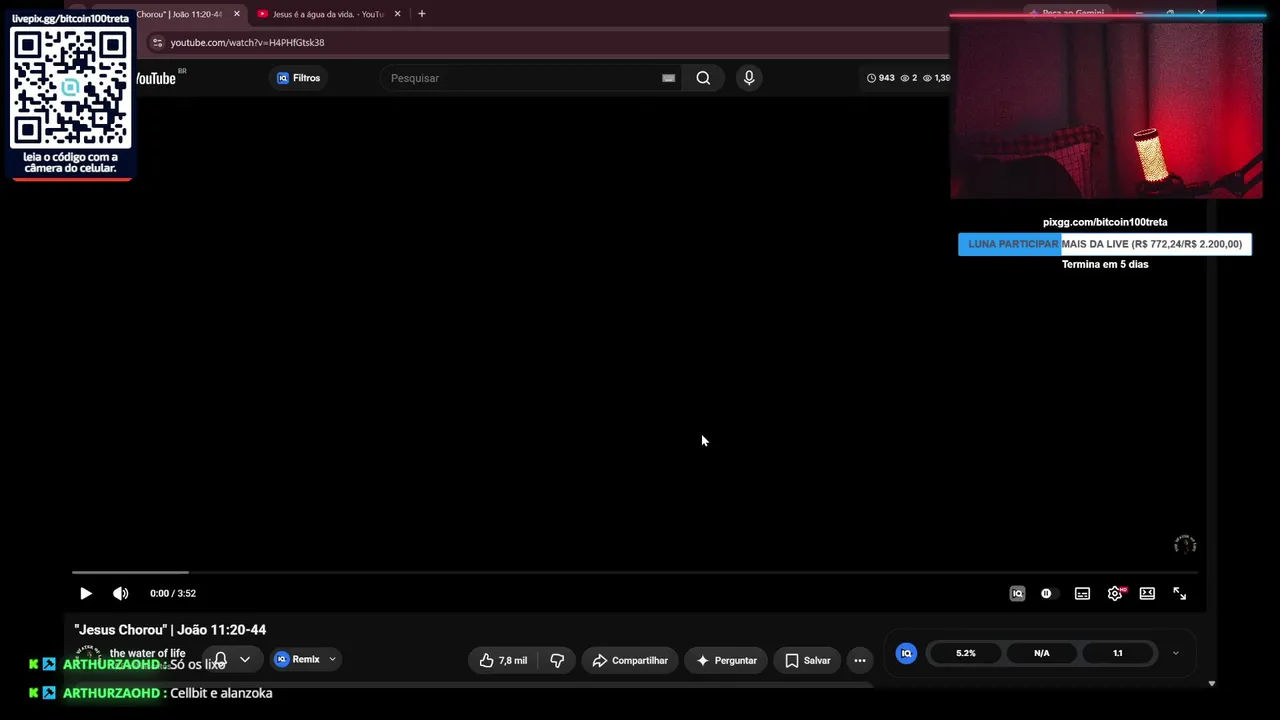Open the on-screen keyboard icon in search

(668, 78)
